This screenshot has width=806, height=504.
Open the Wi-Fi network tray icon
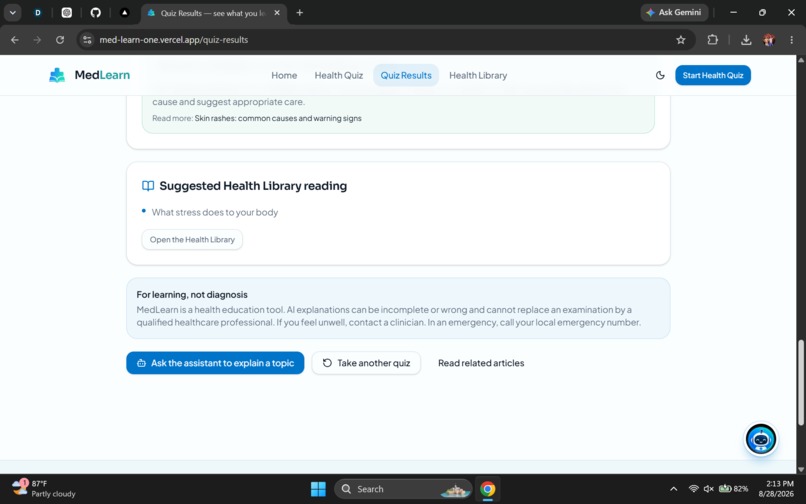693,489
